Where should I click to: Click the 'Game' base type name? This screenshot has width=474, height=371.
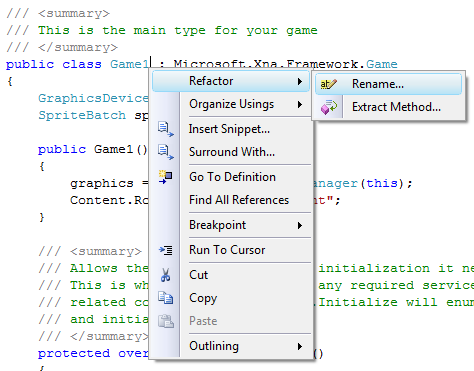[382, 64]
